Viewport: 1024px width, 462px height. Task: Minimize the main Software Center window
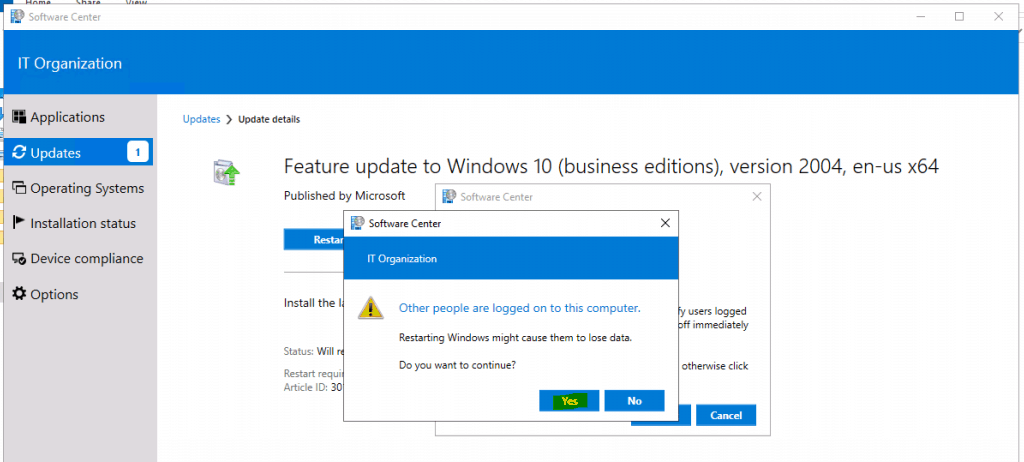[921, 17]
